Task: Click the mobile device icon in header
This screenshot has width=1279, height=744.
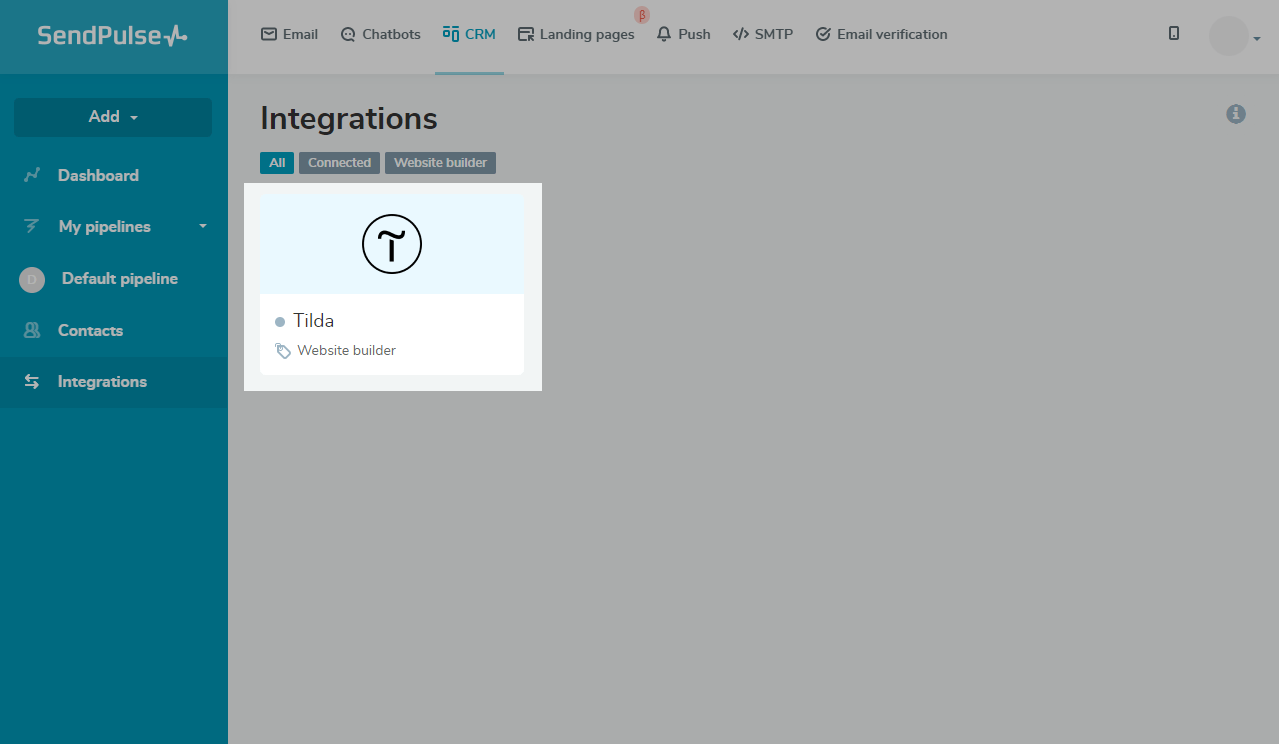Action: pos(1174,34)
